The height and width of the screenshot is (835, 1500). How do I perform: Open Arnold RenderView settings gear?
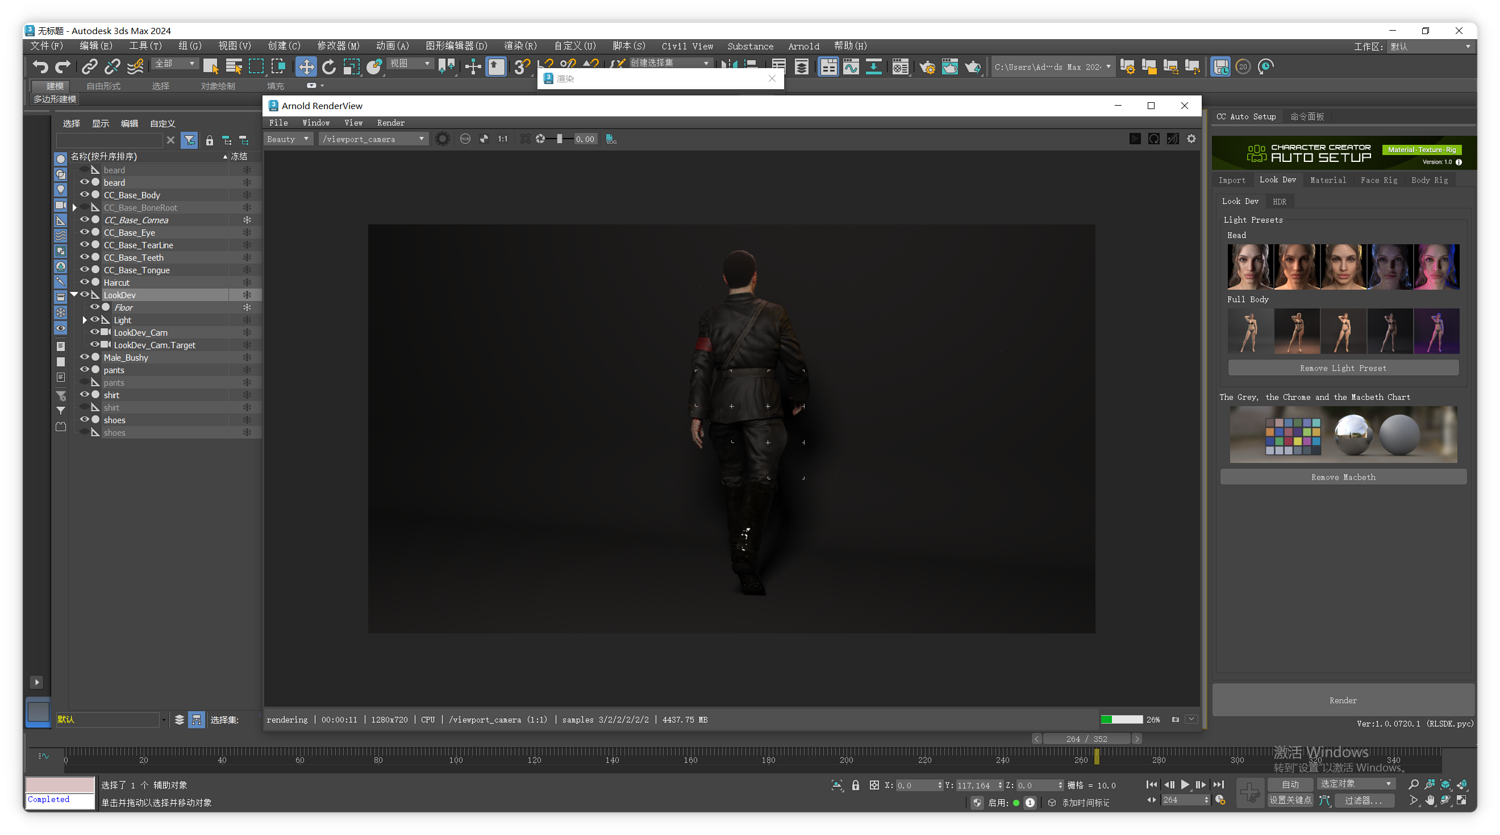pyautogui.click(x=1191, y=139)
